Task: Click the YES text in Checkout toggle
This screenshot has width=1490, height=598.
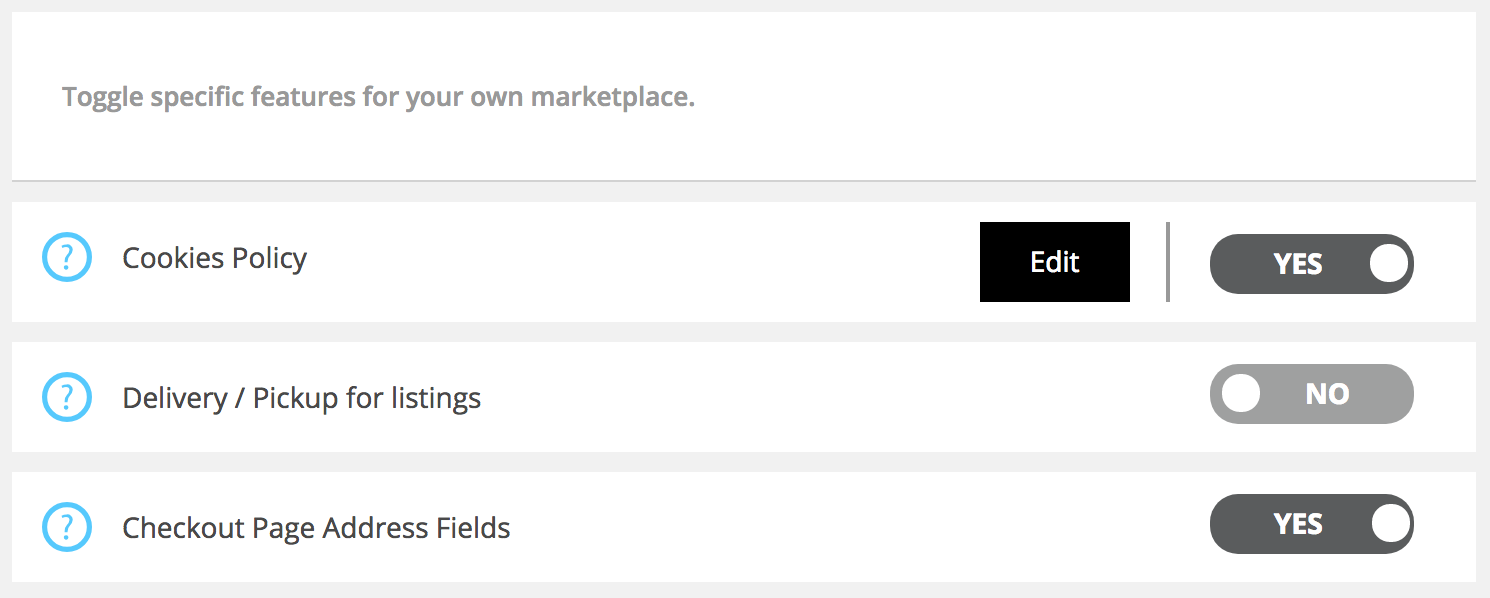Action: point(1298,524)
